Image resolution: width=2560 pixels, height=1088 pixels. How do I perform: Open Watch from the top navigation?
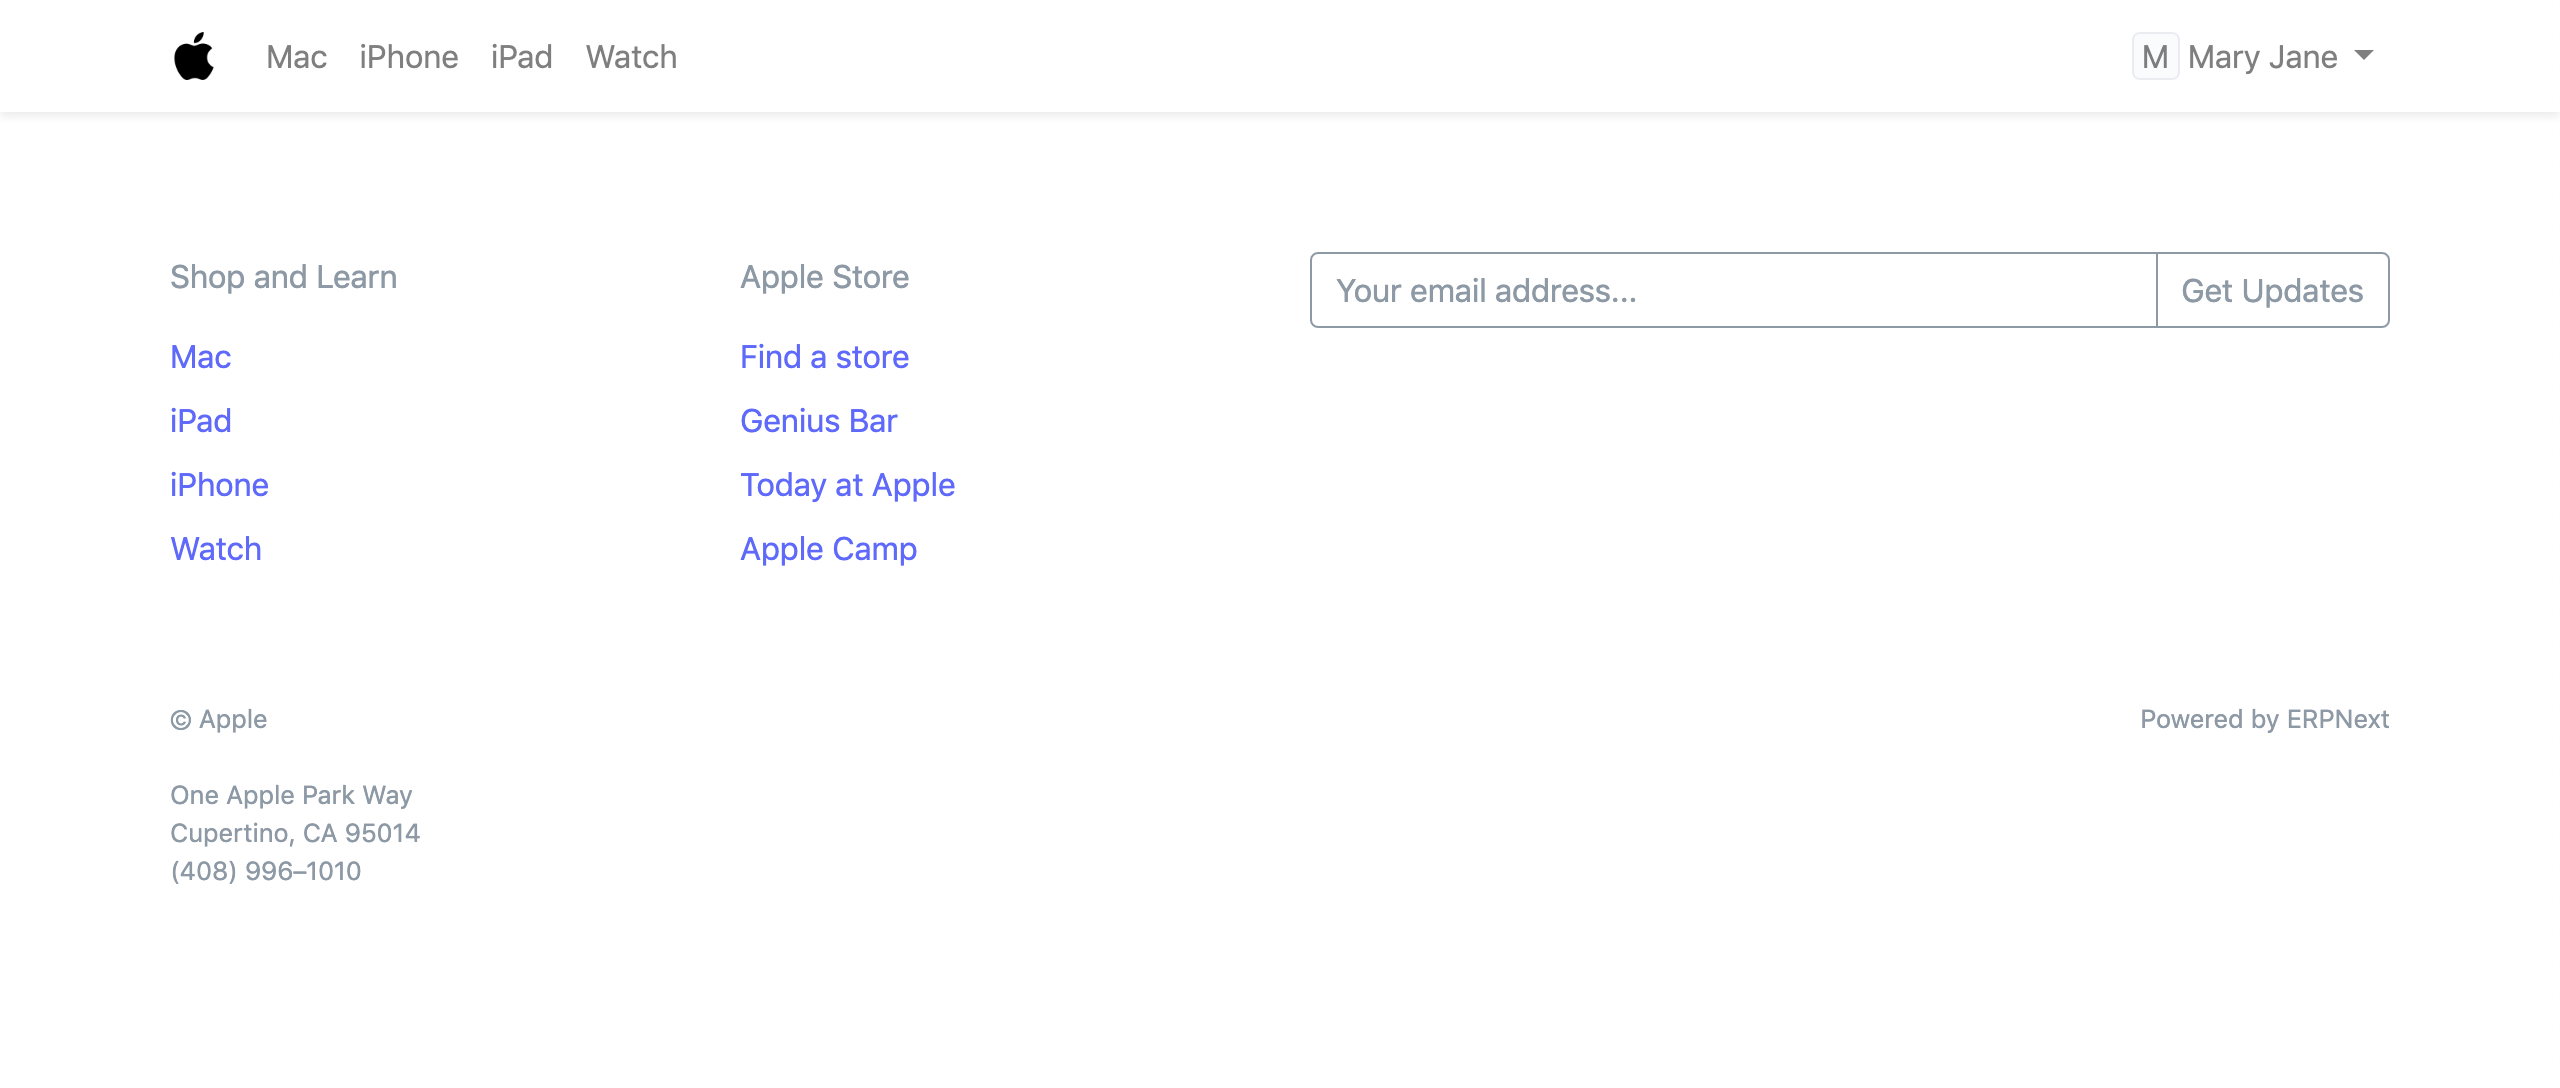point(631,57)
